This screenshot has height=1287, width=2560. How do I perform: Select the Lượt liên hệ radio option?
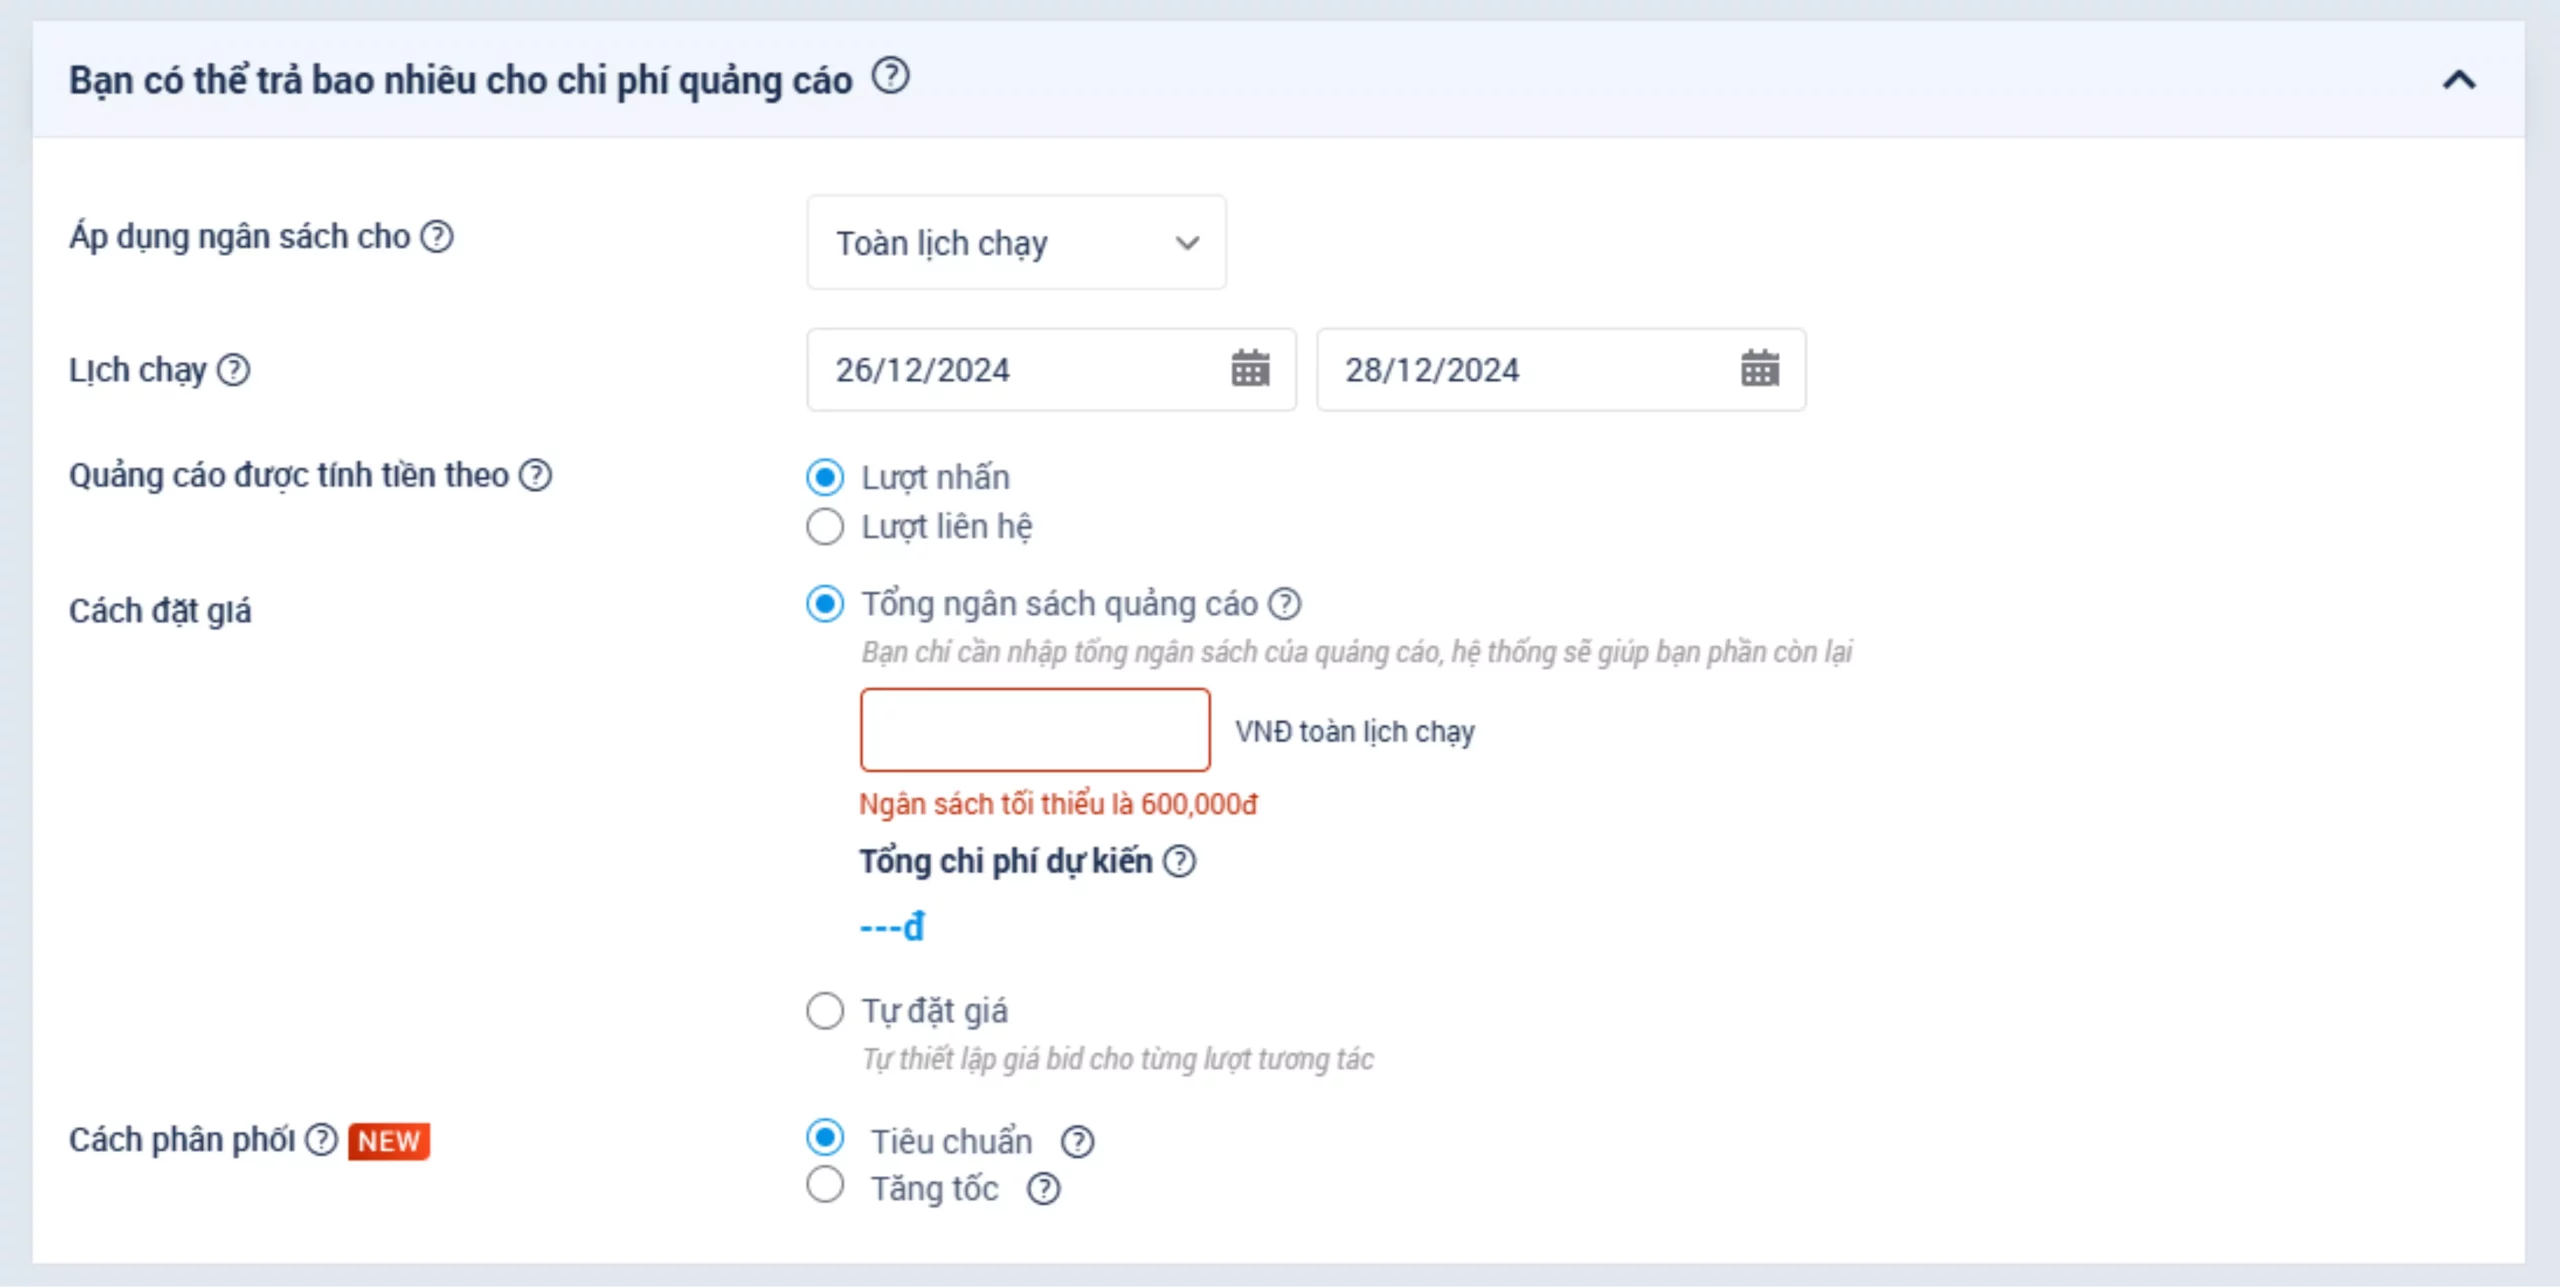[825, 527]
